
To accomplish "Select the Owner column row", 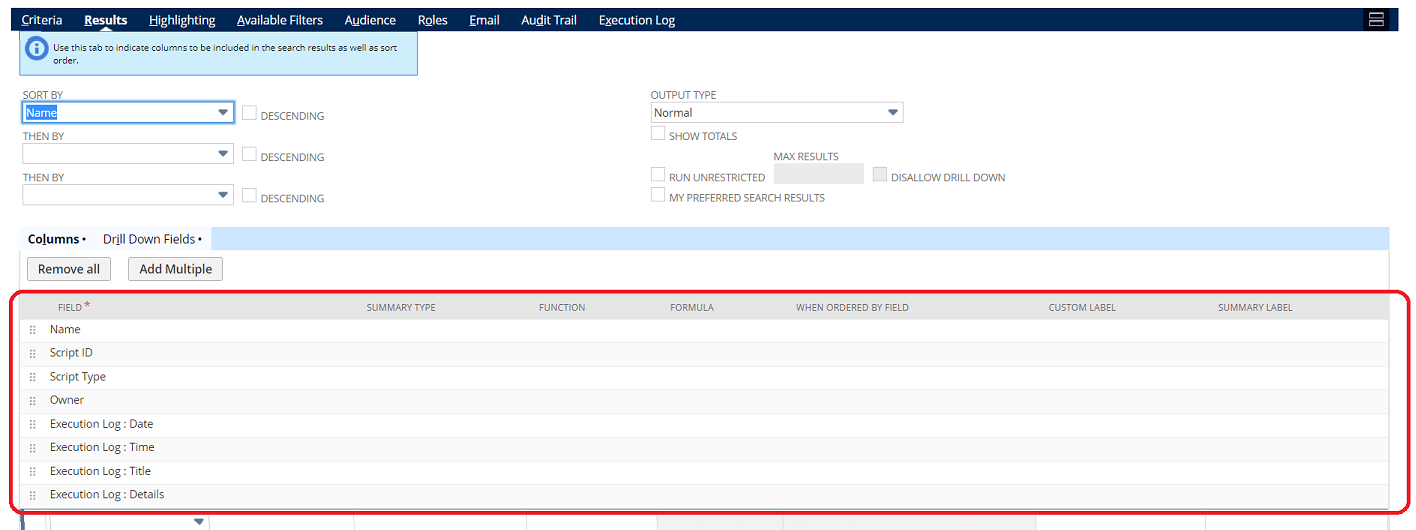I will (x=703, y=400).
